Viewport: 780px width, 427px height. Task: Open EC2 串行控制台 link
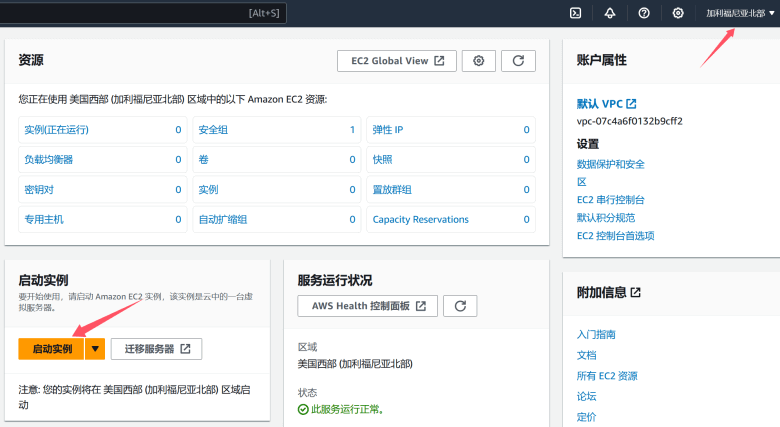[610, 200]
